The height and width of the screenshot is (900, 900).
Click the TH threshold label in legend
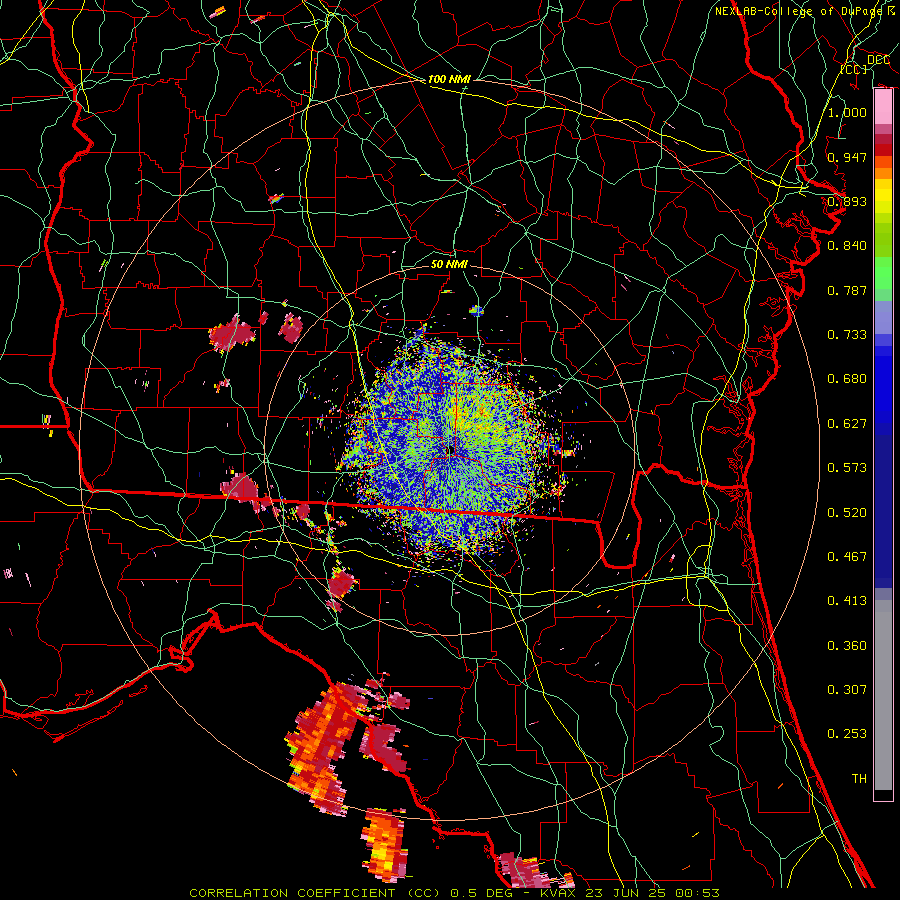[x=859, y=779]
